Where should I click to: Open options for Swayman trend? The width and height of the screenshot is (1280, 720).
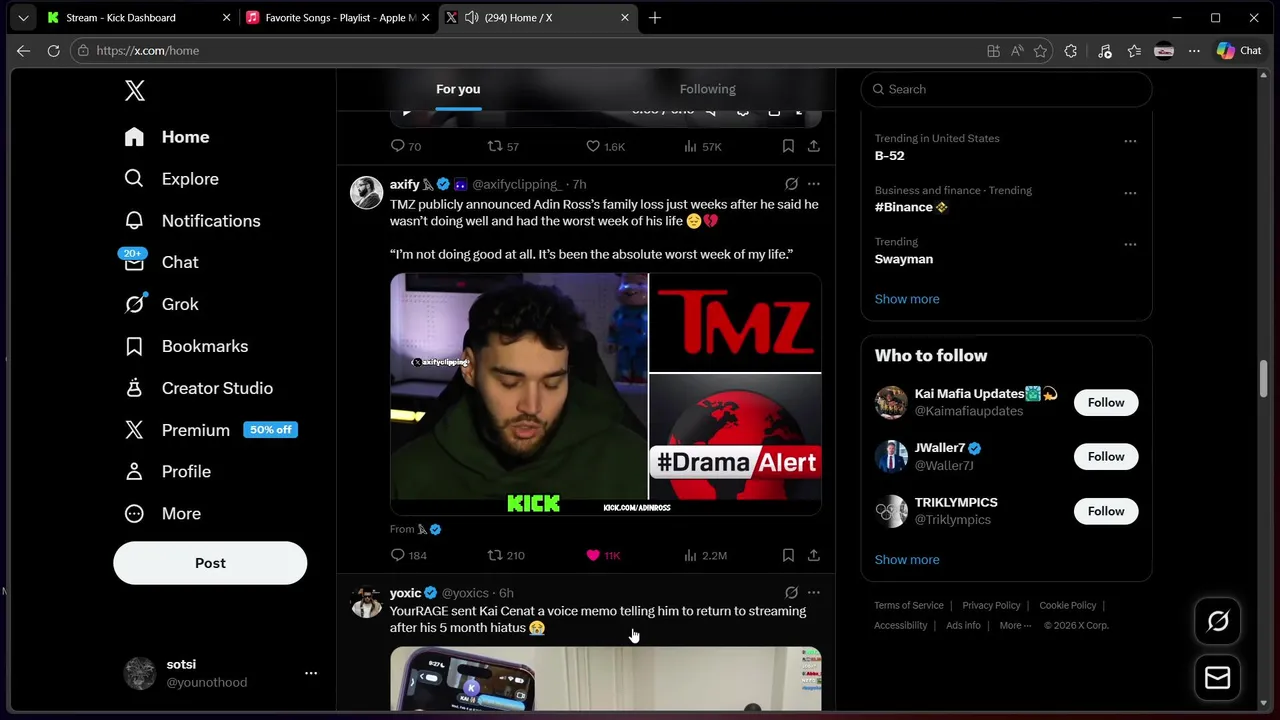1130,244
